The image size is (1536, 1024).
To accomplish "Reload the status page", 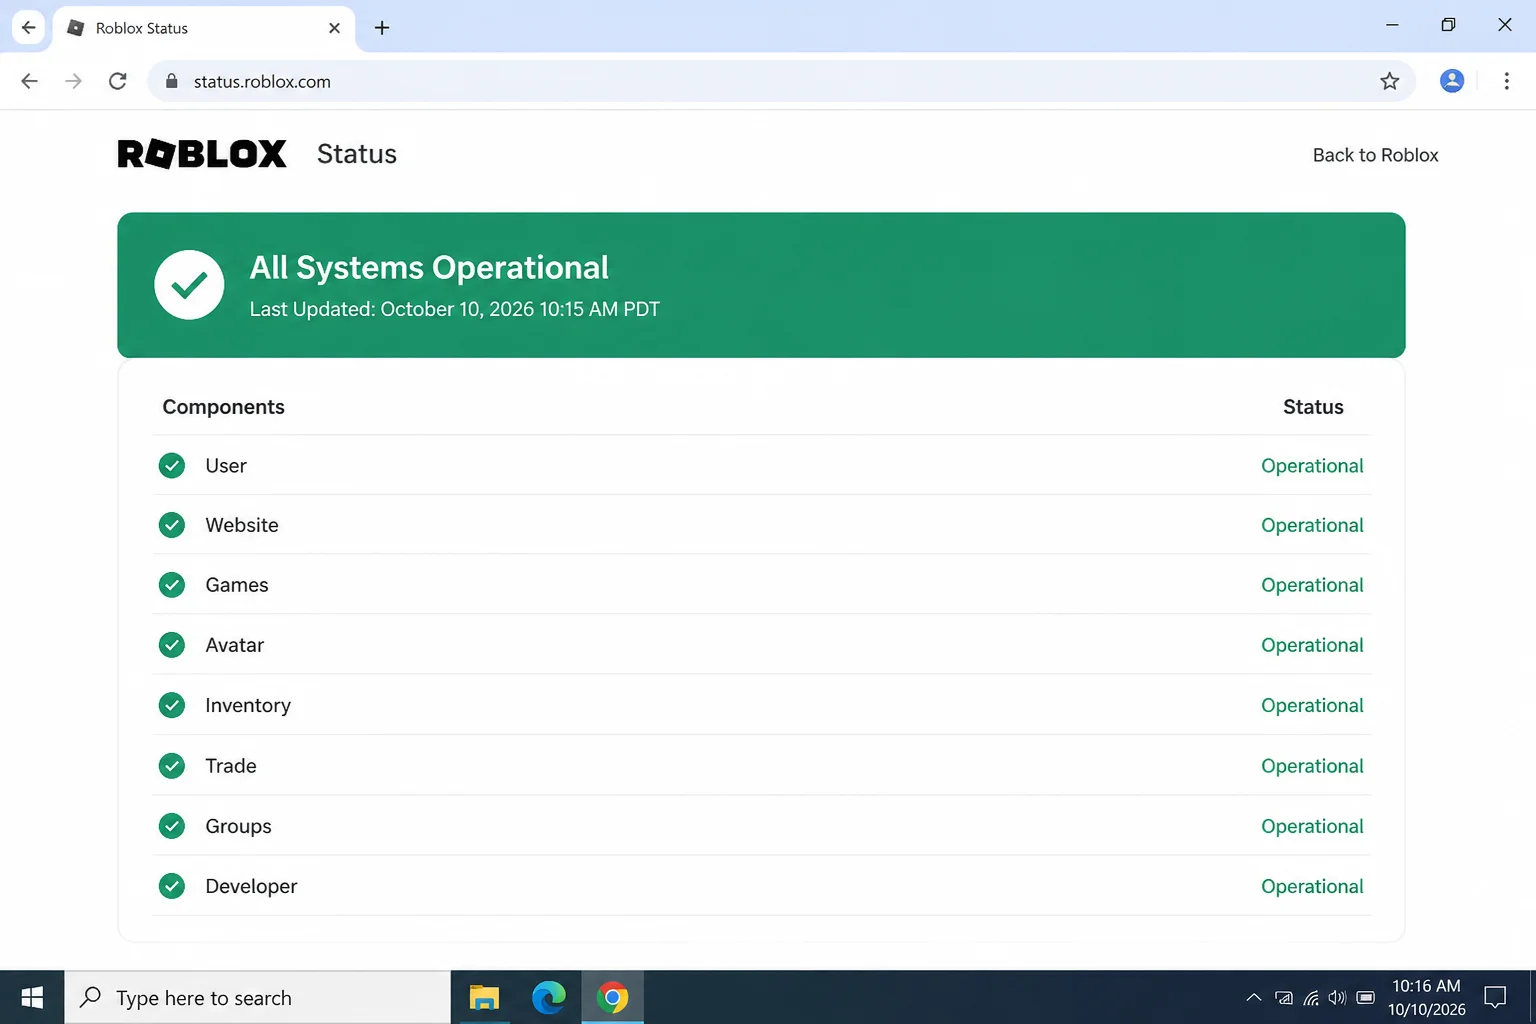I will [118, 81].
